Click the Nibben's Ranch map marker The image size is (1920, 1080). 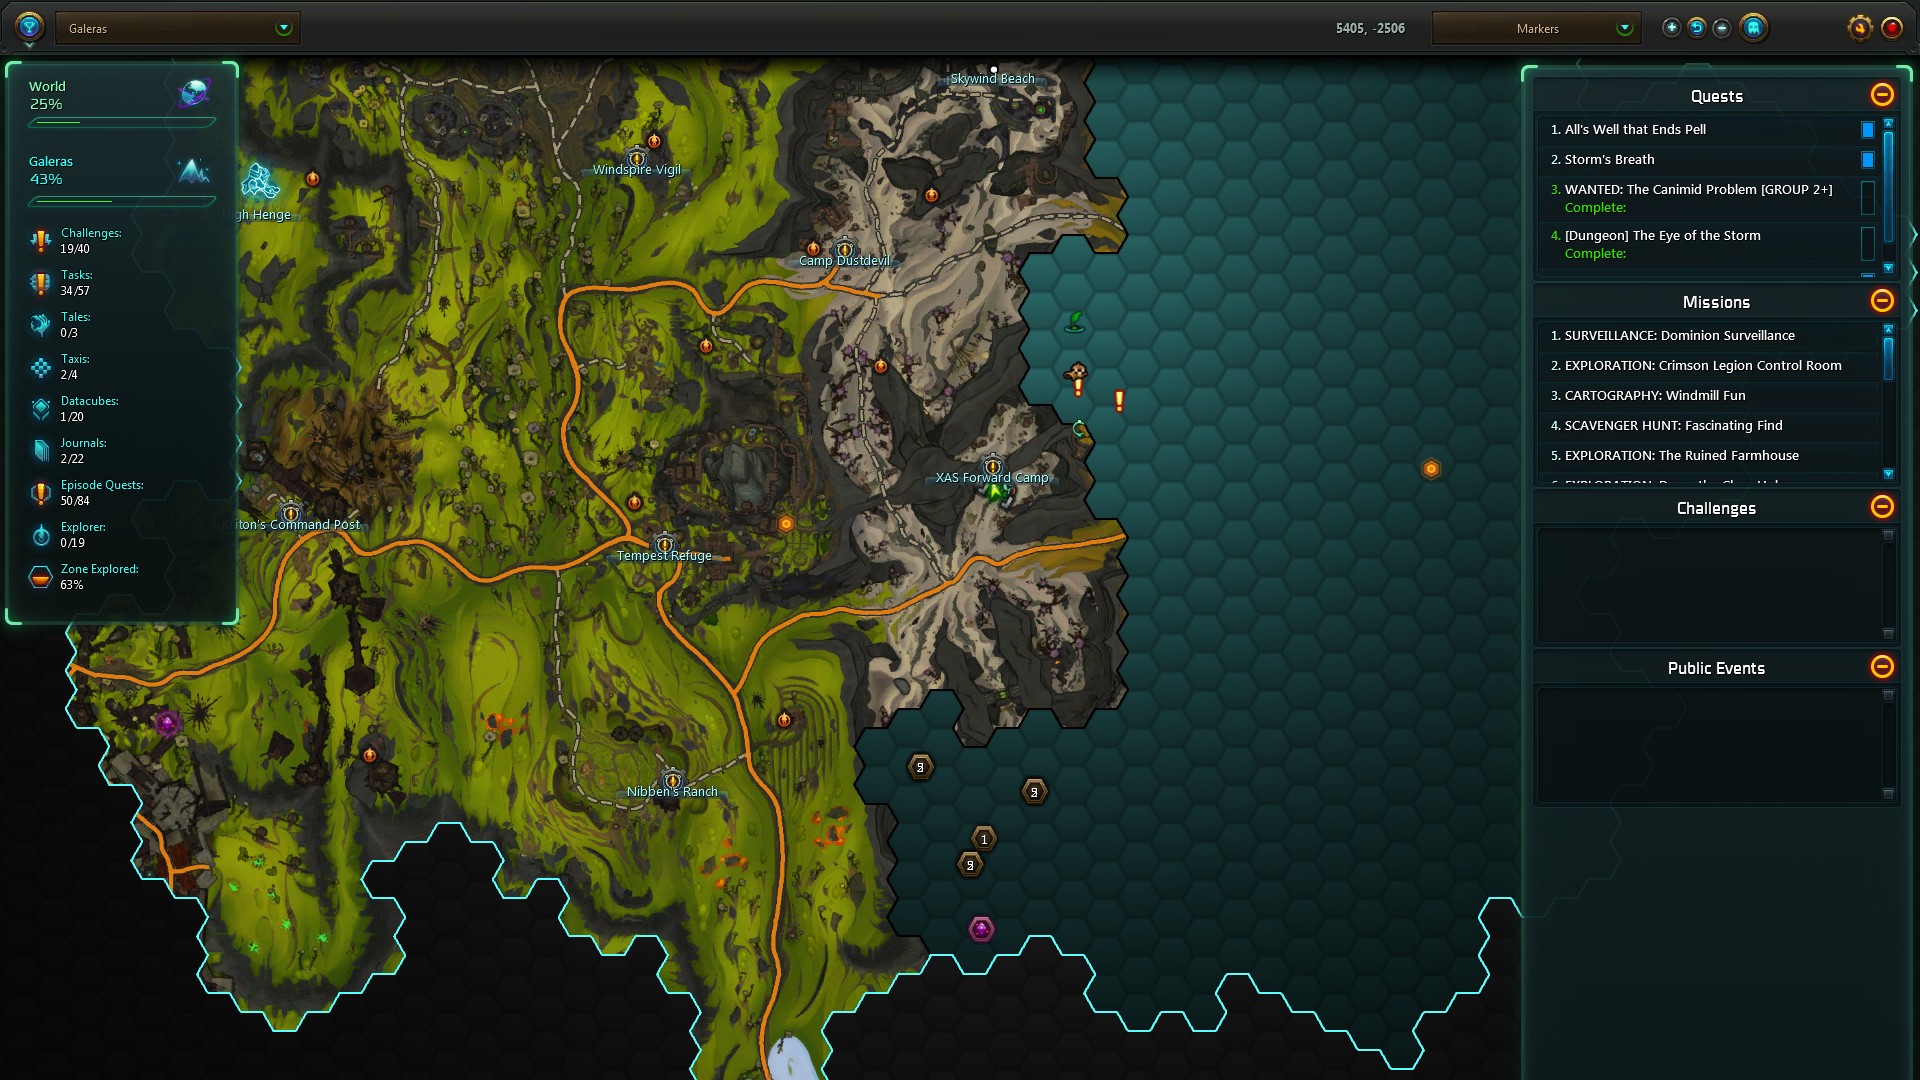(x=672, y=780)
